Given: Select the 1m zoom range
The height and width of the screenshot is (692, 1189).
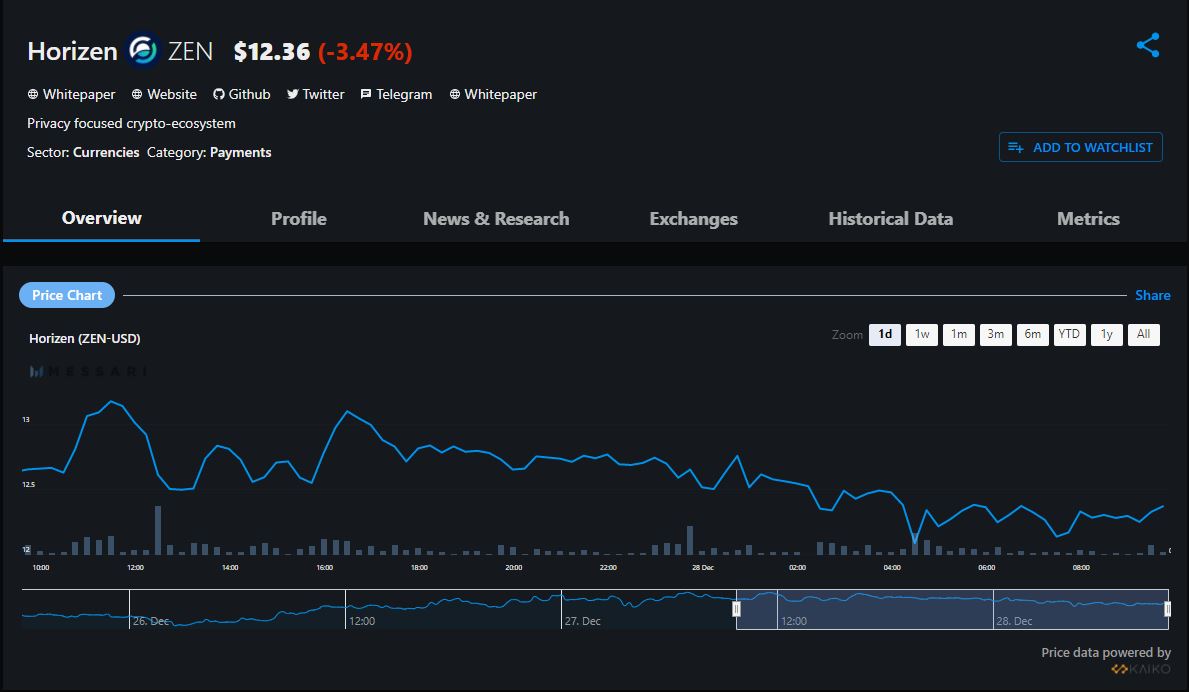Looking at the screenshot, I should 958,335.
